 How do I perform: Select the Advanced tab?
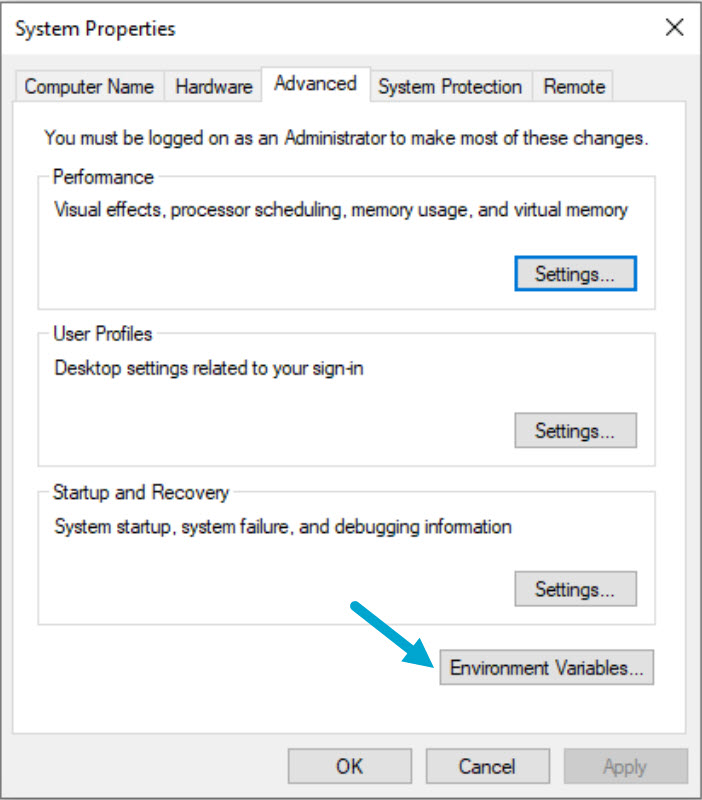coord(315,84)
